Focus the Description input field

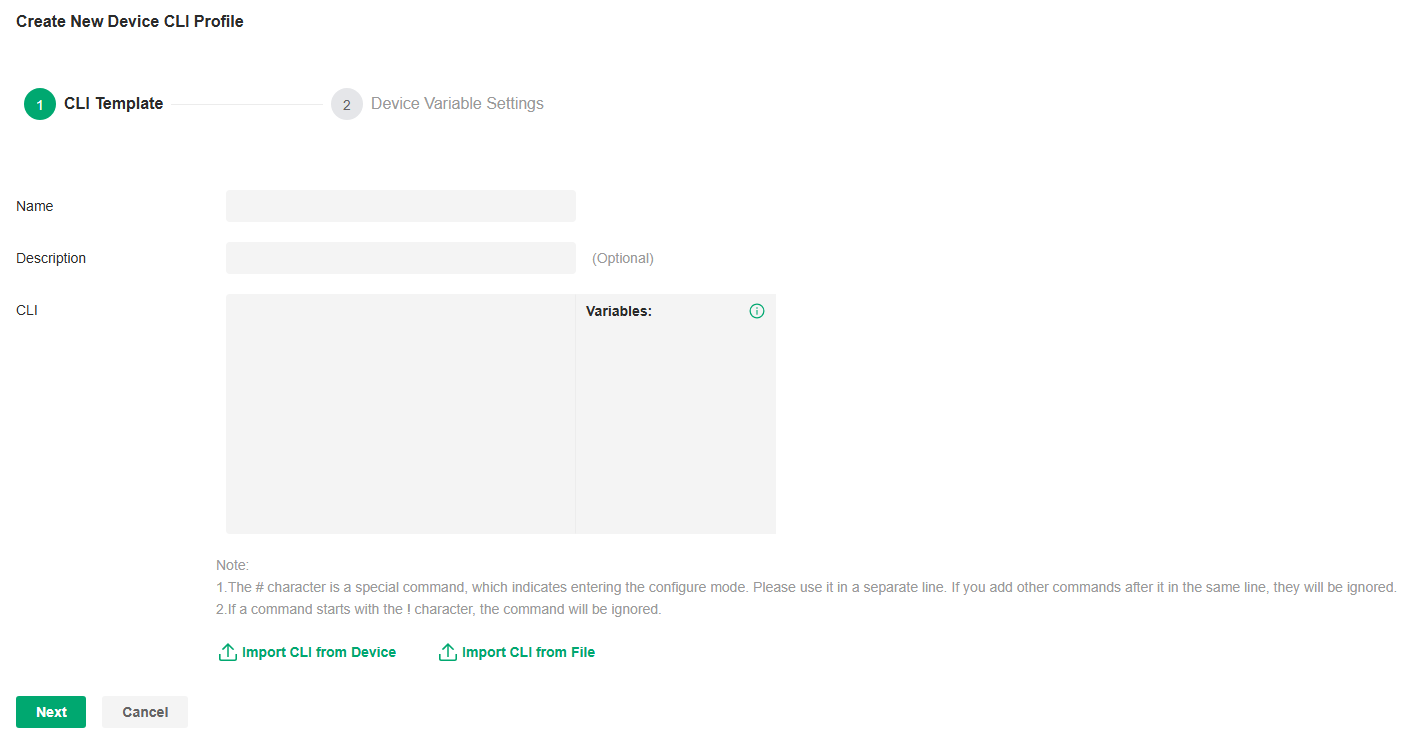400,258
